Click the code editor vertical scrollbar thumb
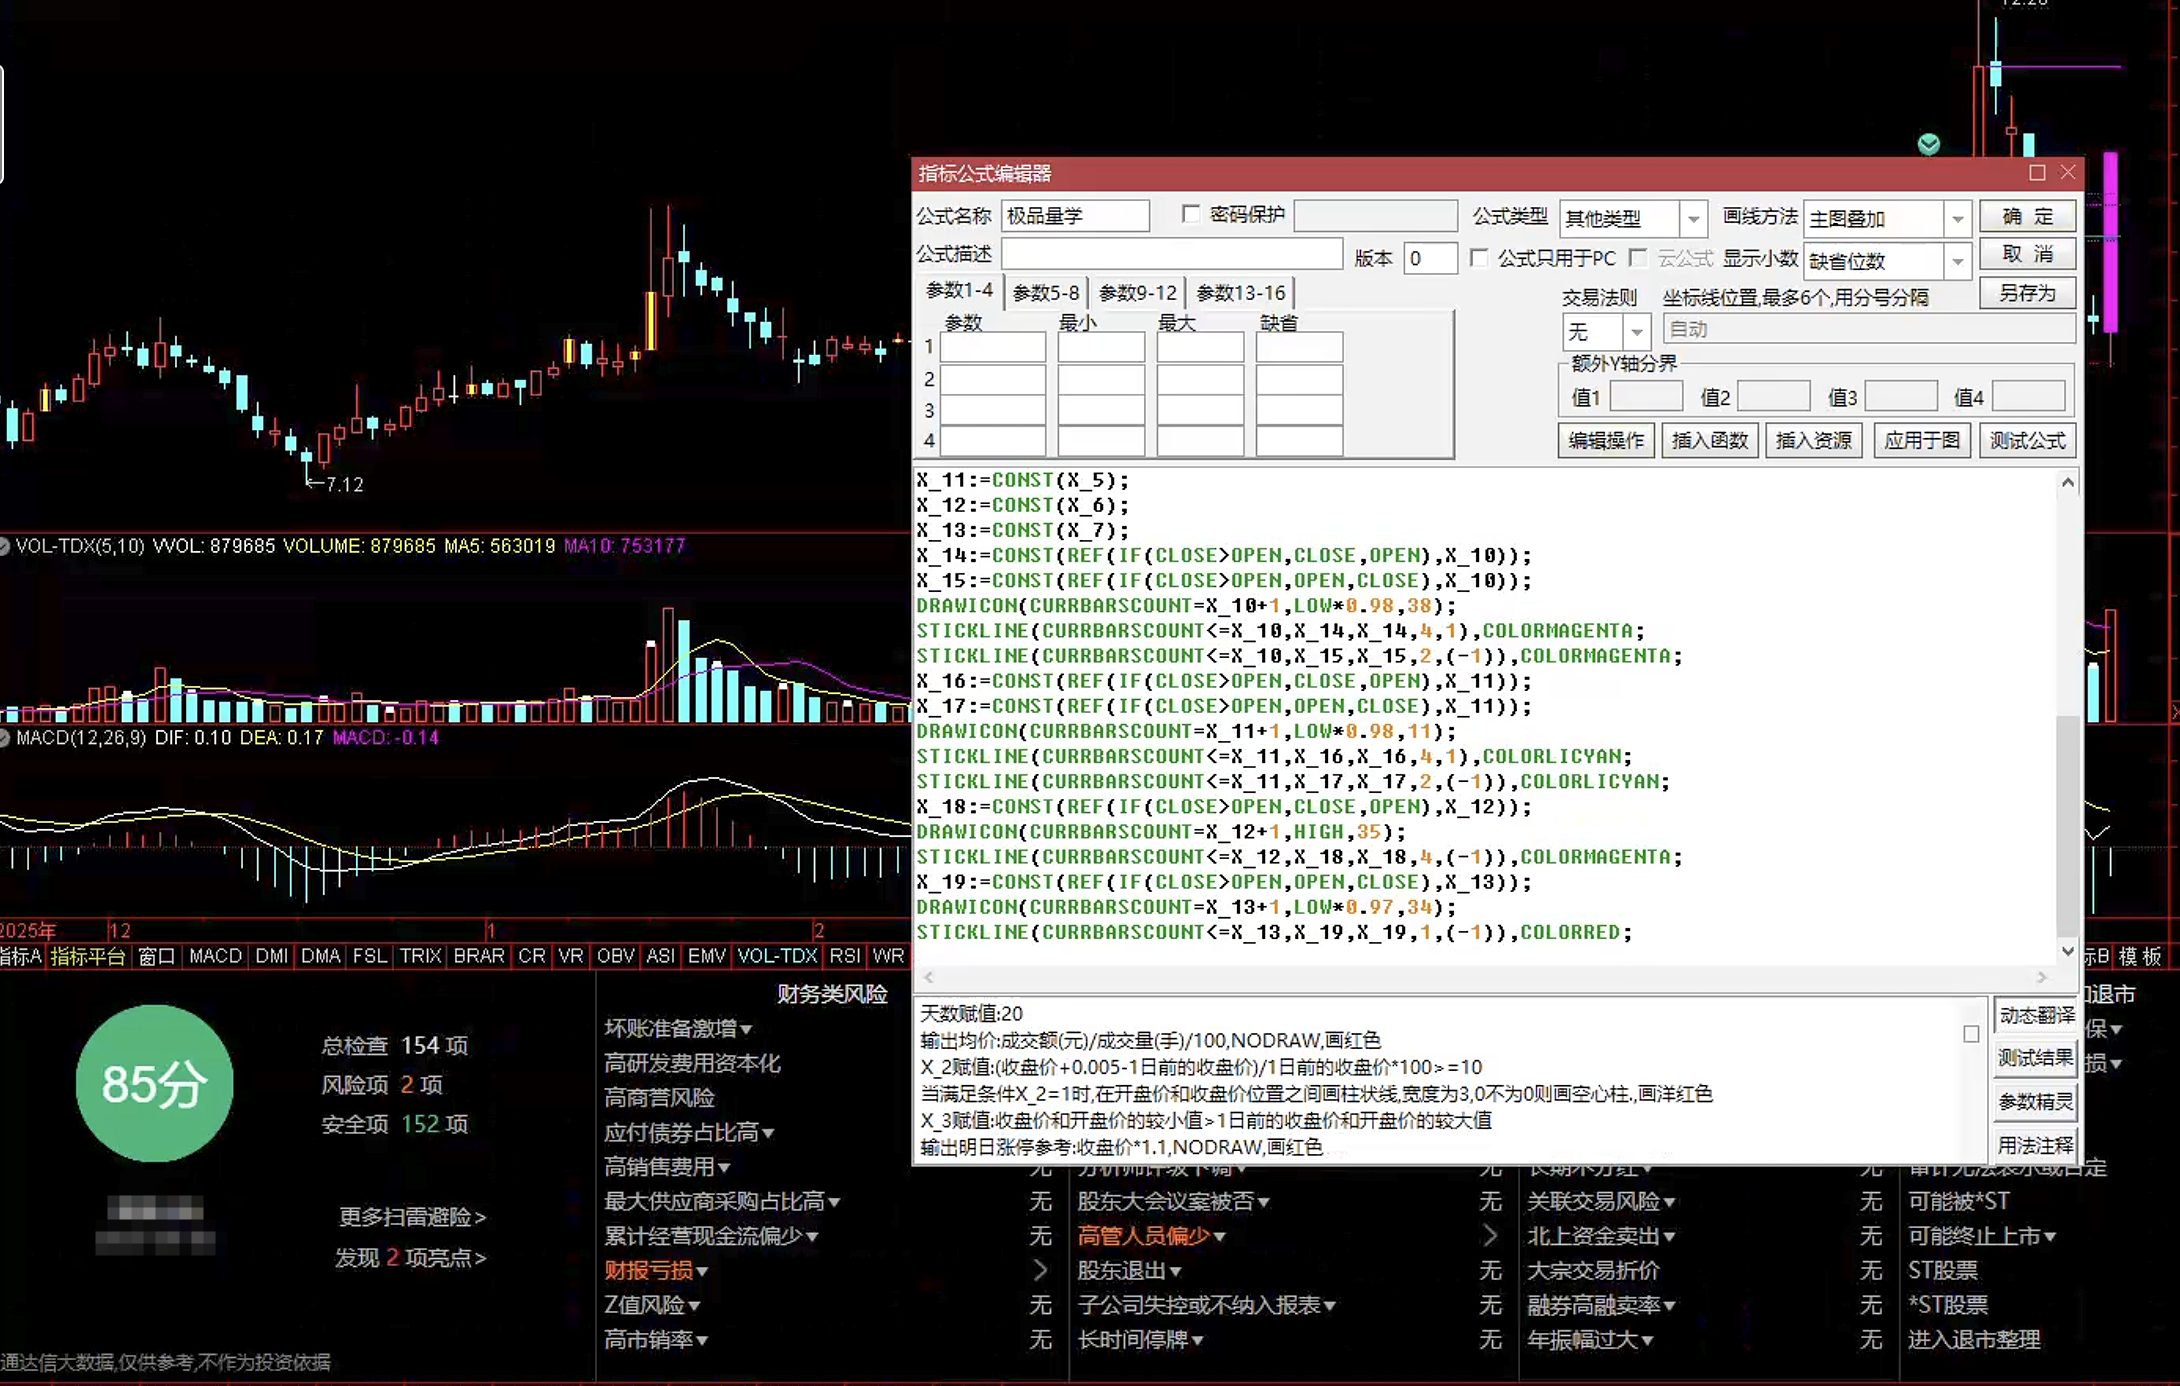Image resolution: width=2180 pixels, height=1386 pixels. (2068, 826)
